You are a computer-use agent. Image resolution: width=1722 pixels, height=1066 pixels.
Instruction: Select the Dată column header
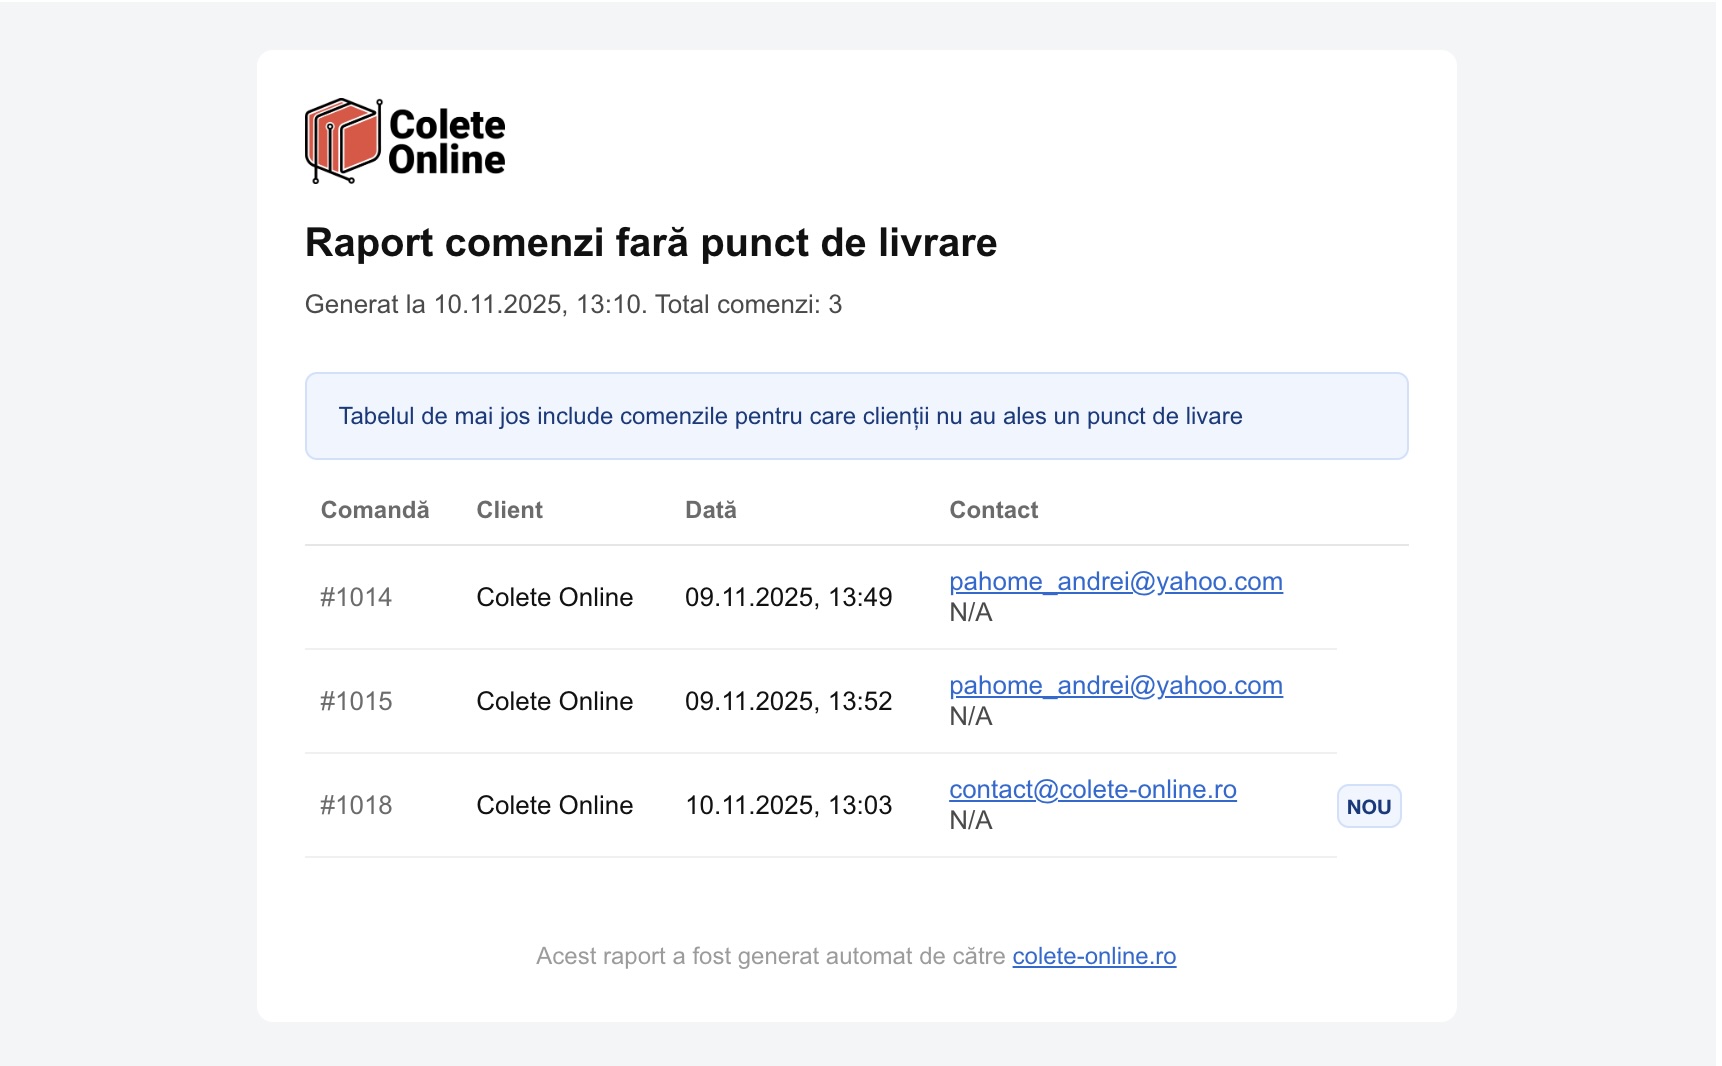tap(710, 510)
